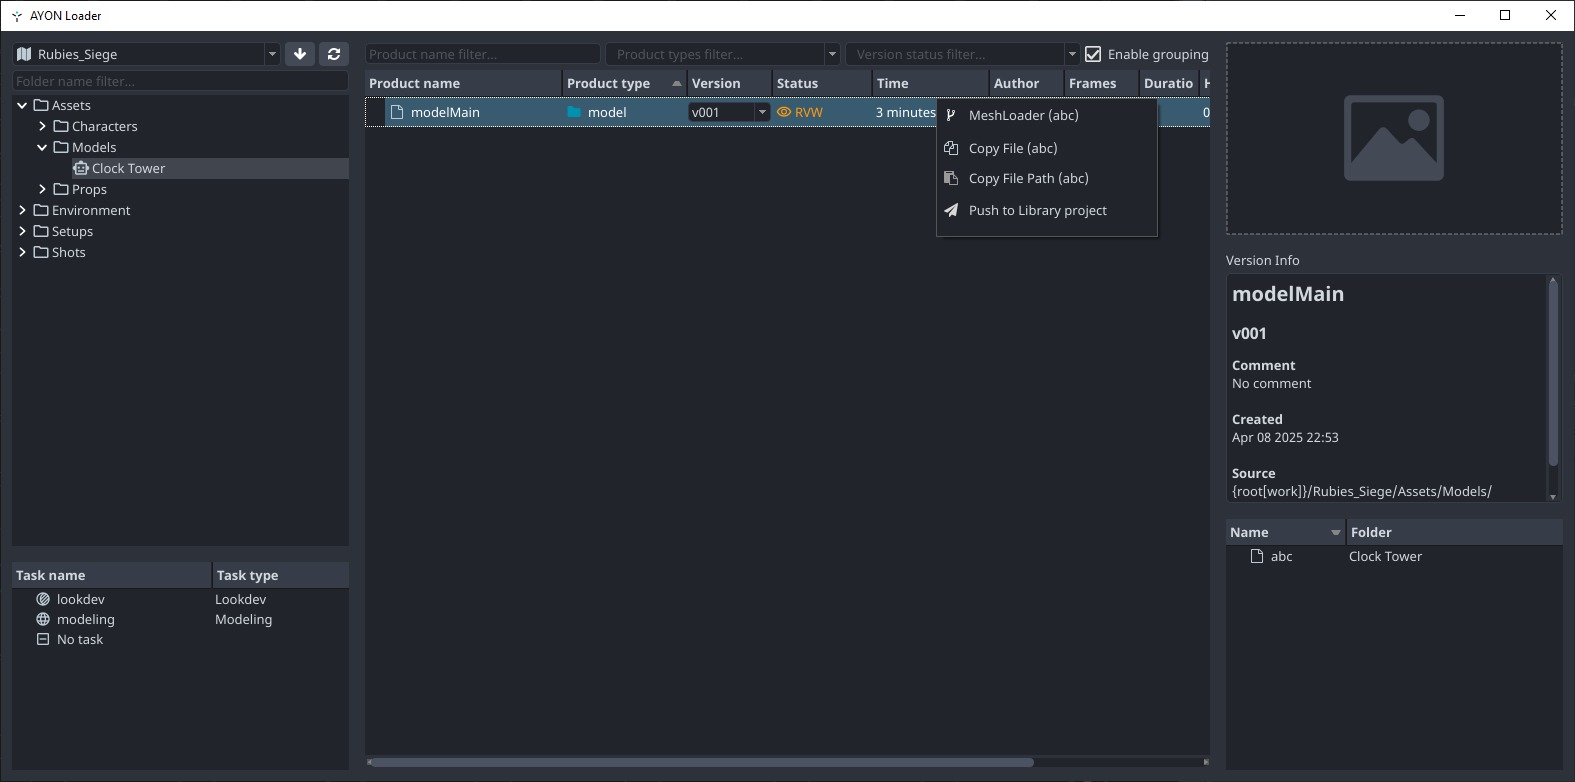Screen dimensions: 1575x782
Task: Select Copy File (abc) menu entry
Action: click(1047, 148)
